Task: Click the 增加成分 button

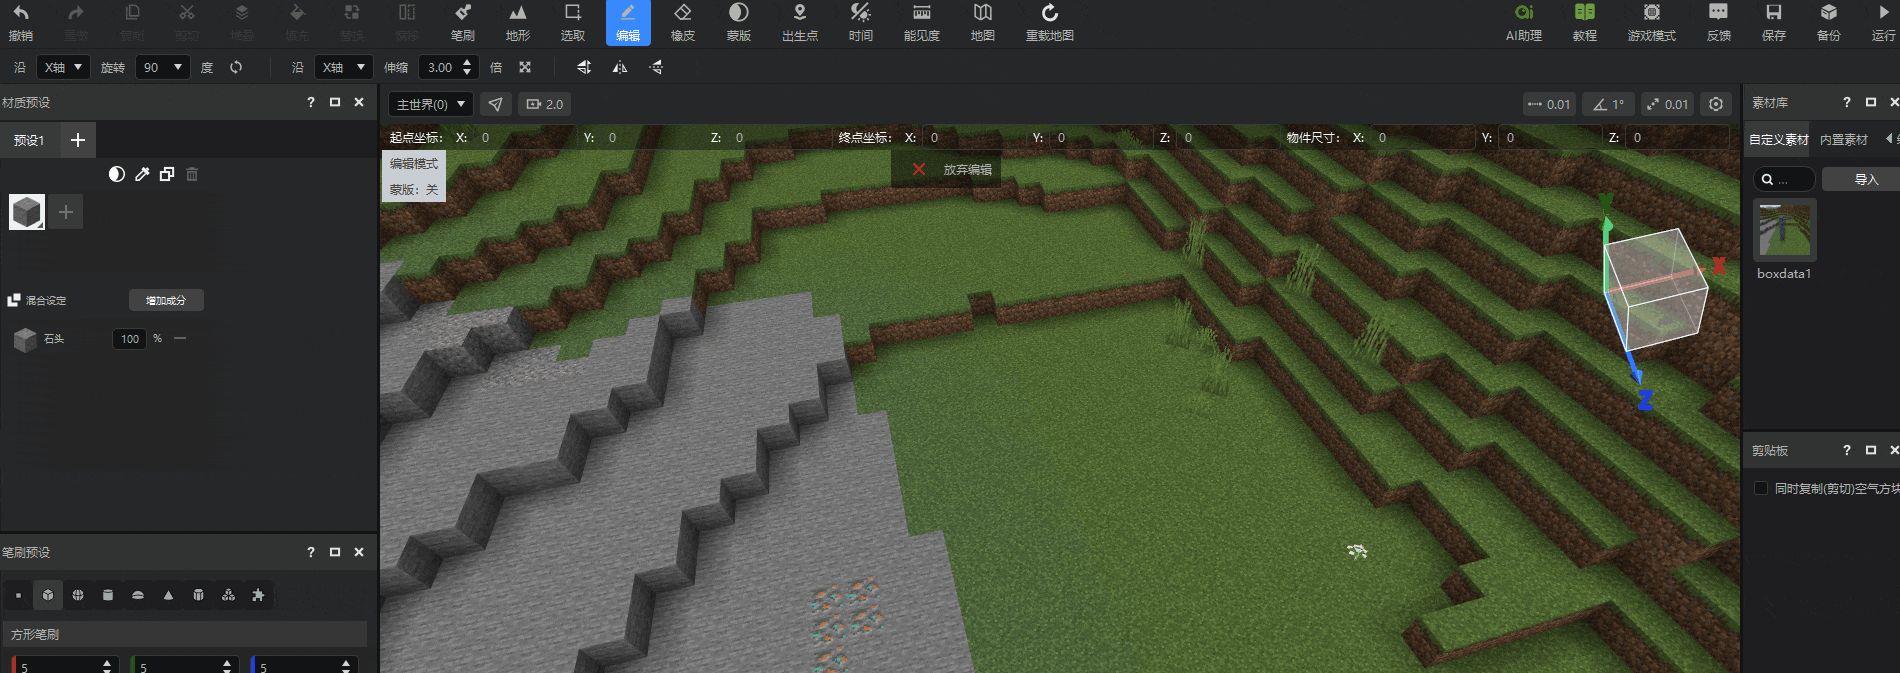Action: coord(166,300)
